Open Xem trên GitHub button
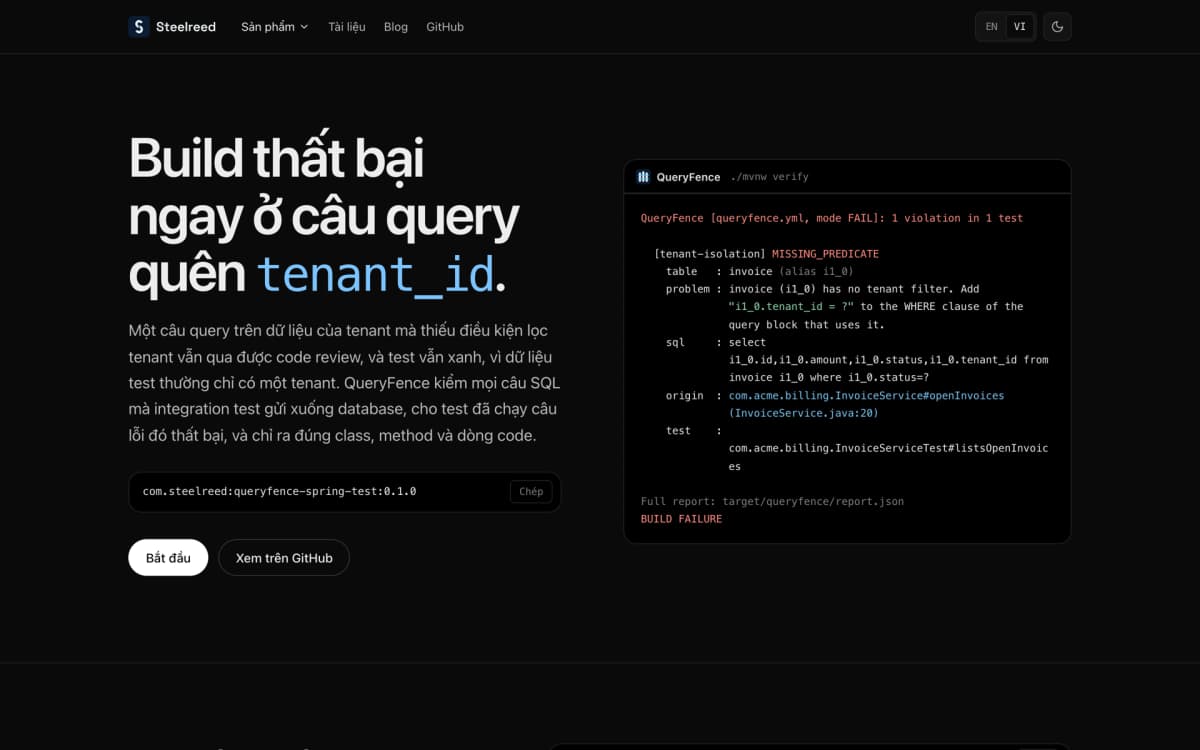This screenshot has height=750, width=1200. pyautogui.click(x=284, y=558)
